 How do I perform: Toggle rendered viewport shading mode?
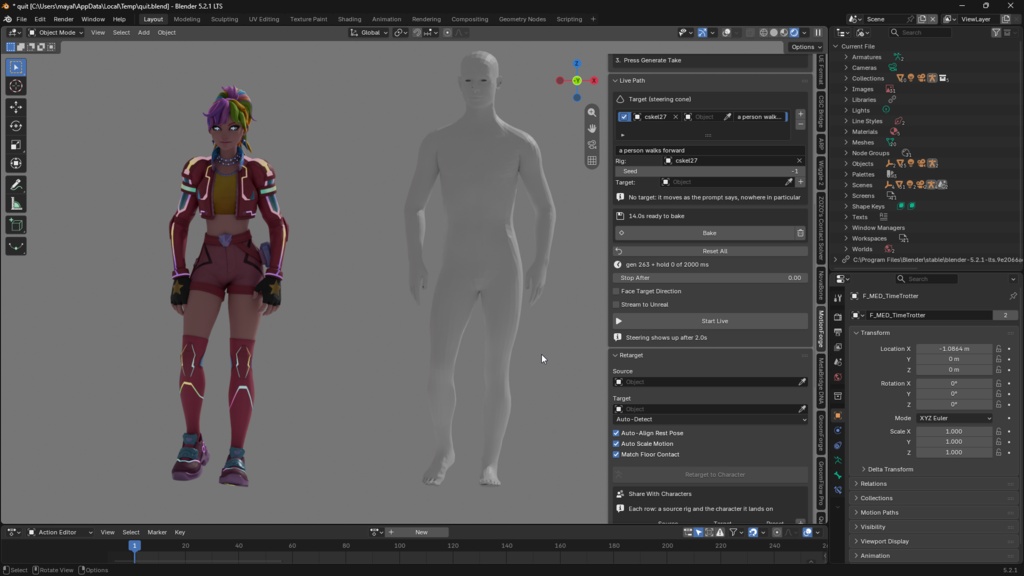(794, 33)
